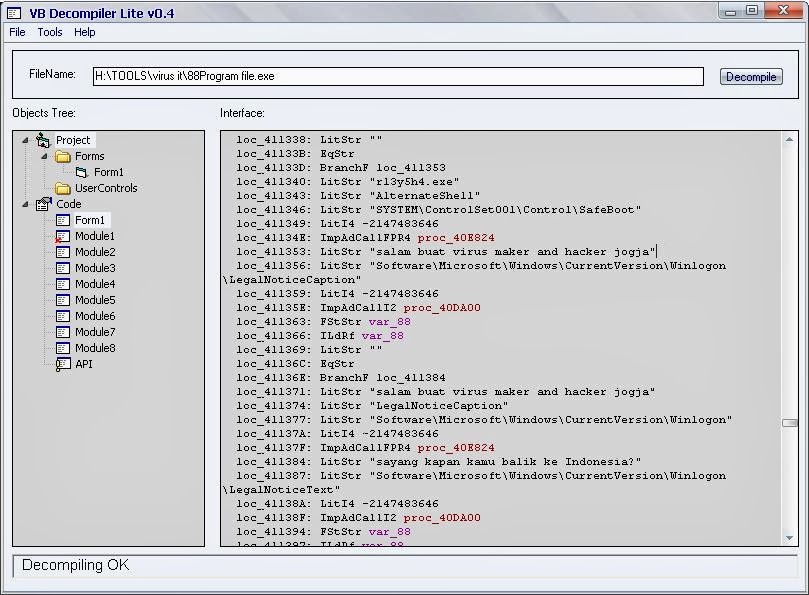
Task: Click the line loc_411340 "r13y5h4.exe"
Action: [x=348, y=182]
